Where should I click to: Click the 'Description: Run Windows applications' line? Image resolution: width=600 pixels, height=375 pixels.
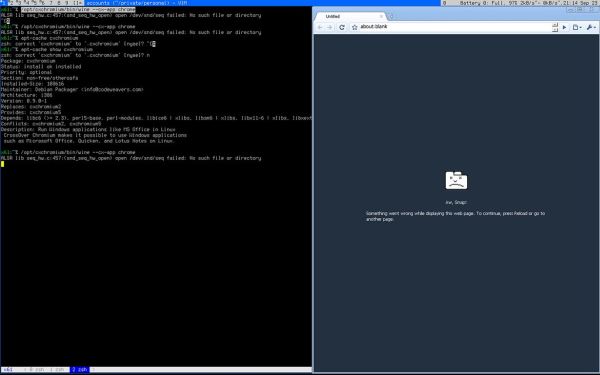coord(88,130)
